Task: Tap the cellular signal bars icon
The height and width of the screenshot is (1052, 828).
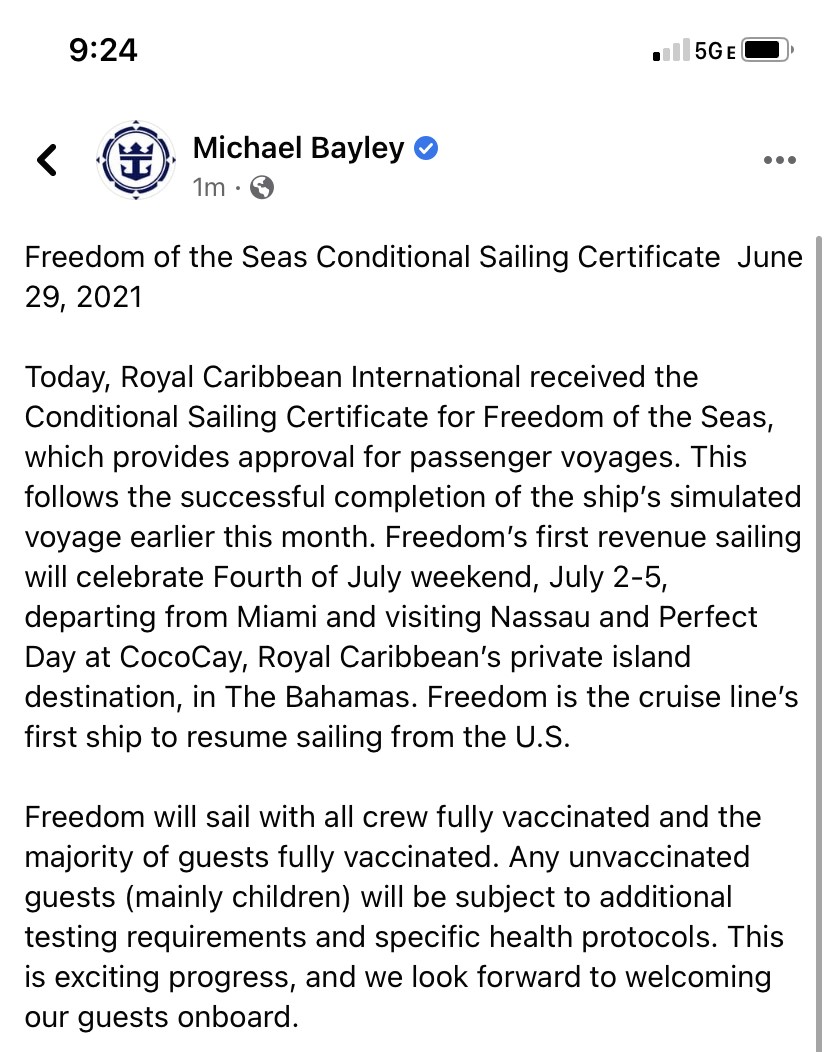Action: (670, 50)
